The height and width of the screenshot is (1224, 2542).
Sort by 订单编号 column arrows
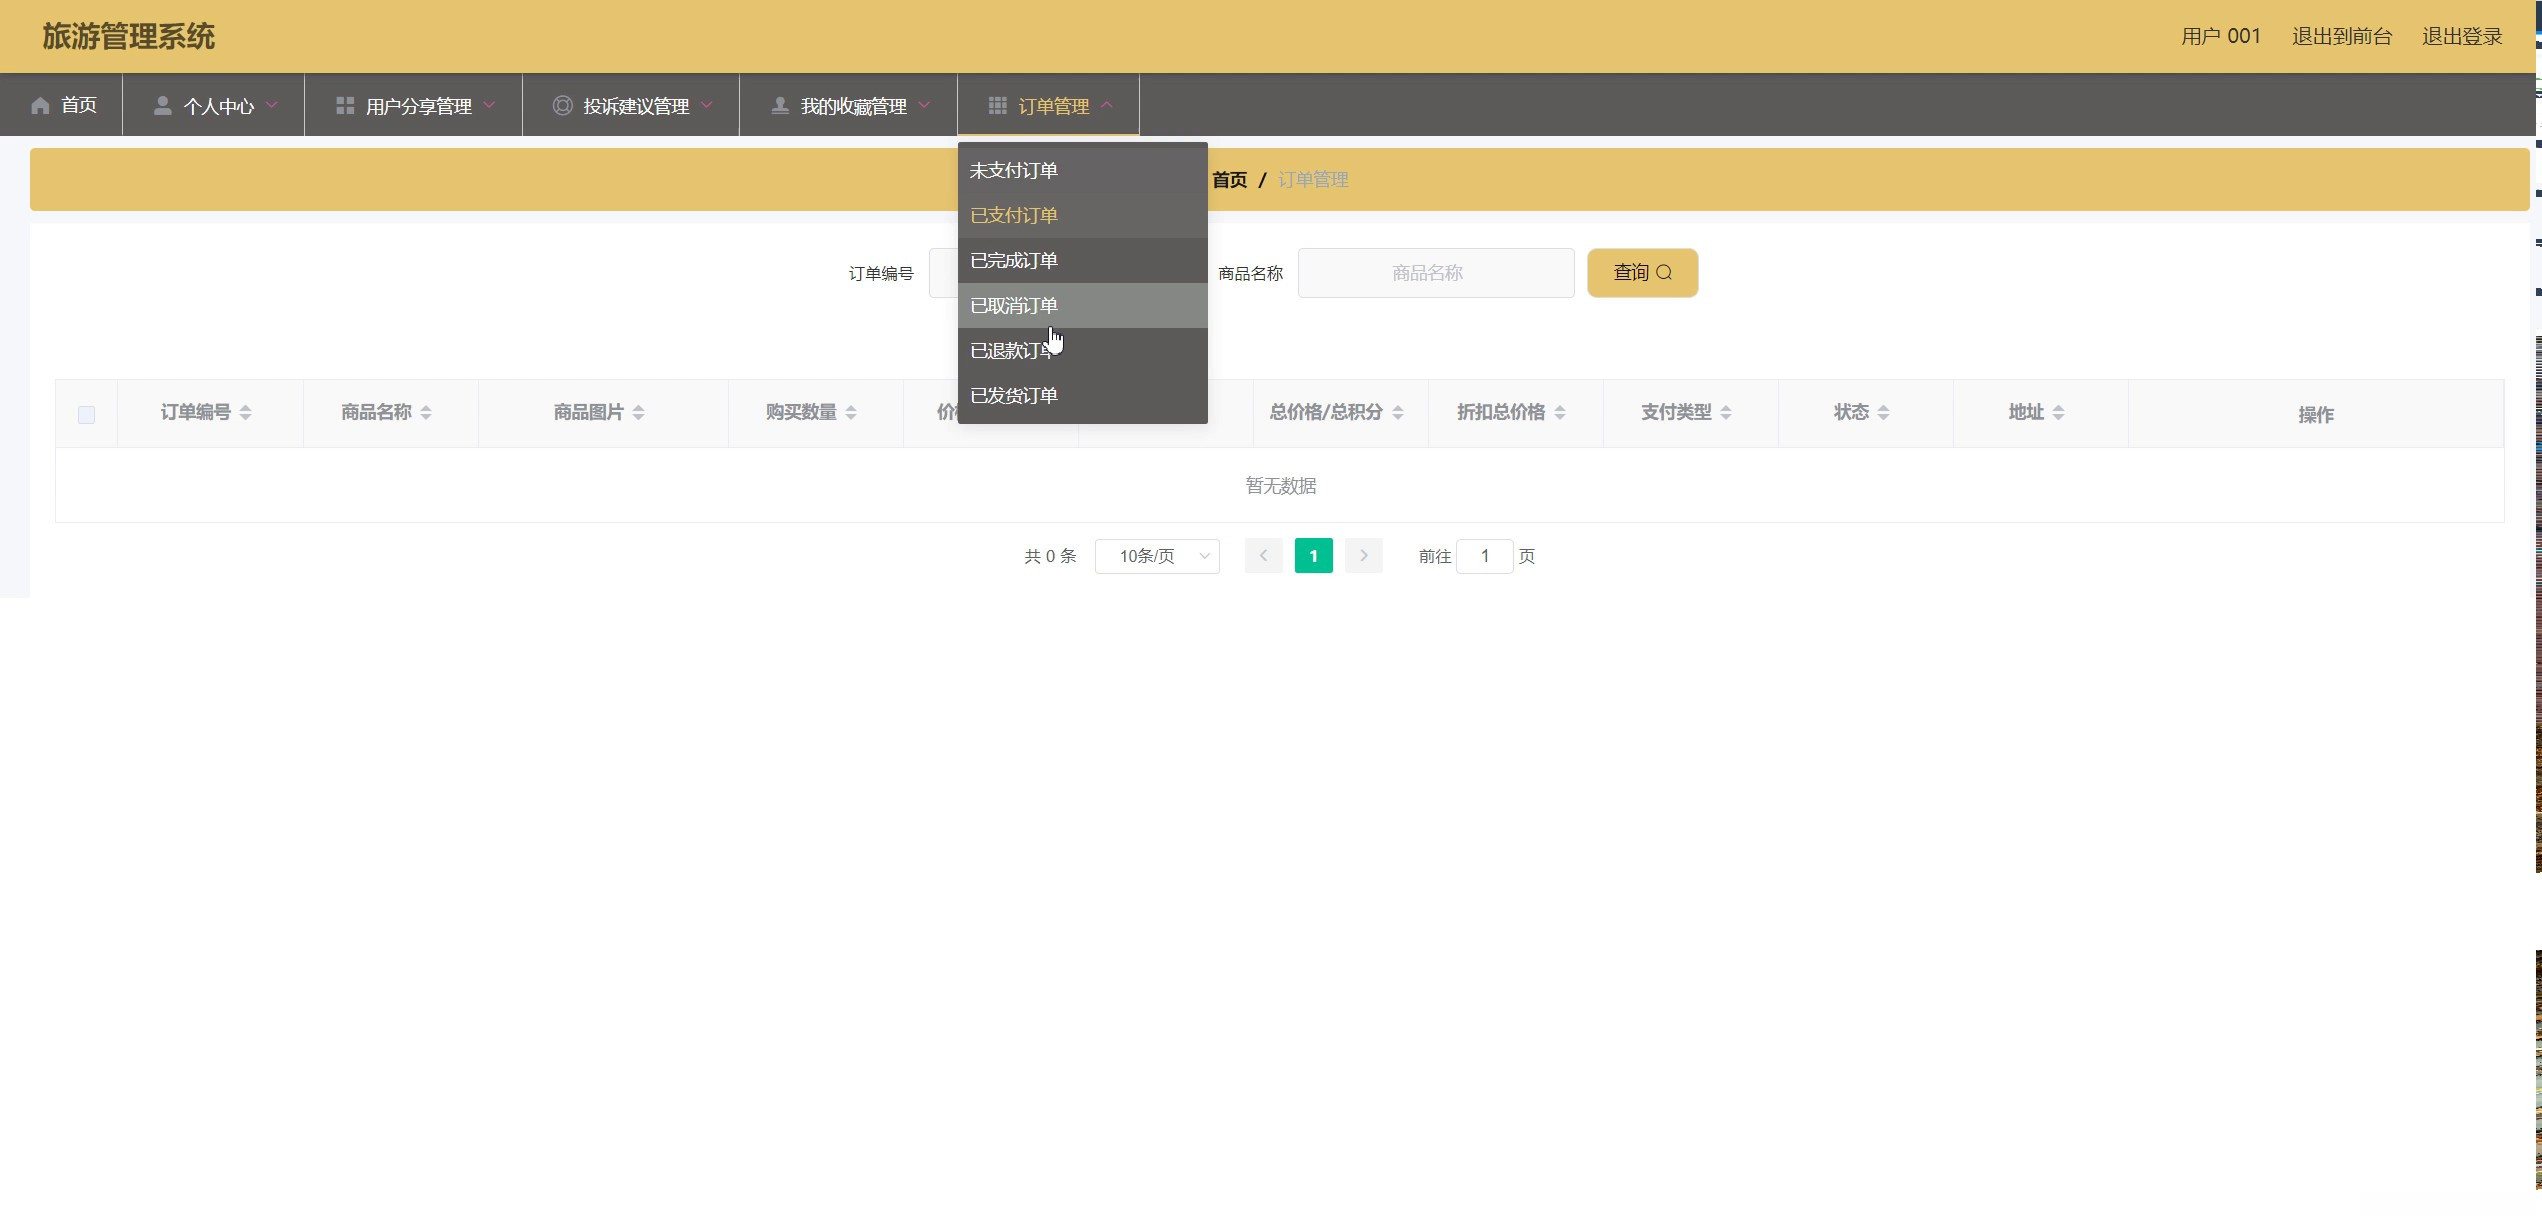tap(246, 413)
